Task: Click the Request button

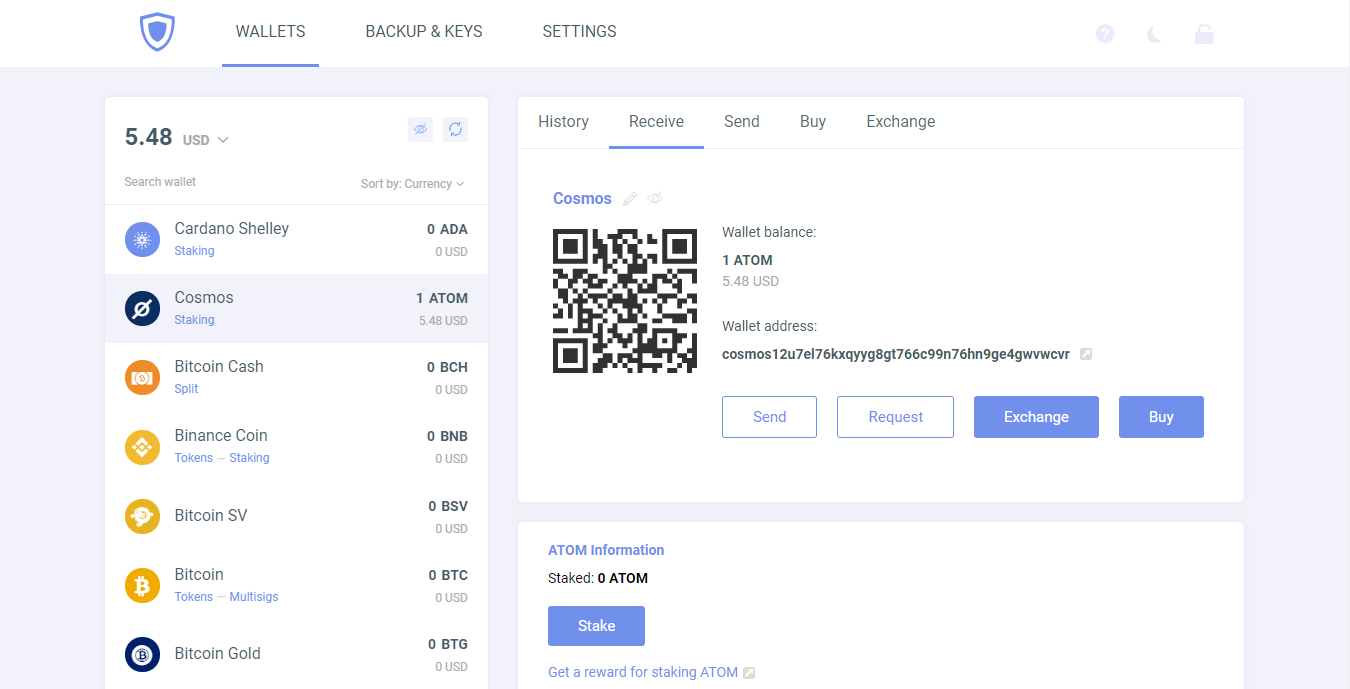Action: click(x=895, y=417)
